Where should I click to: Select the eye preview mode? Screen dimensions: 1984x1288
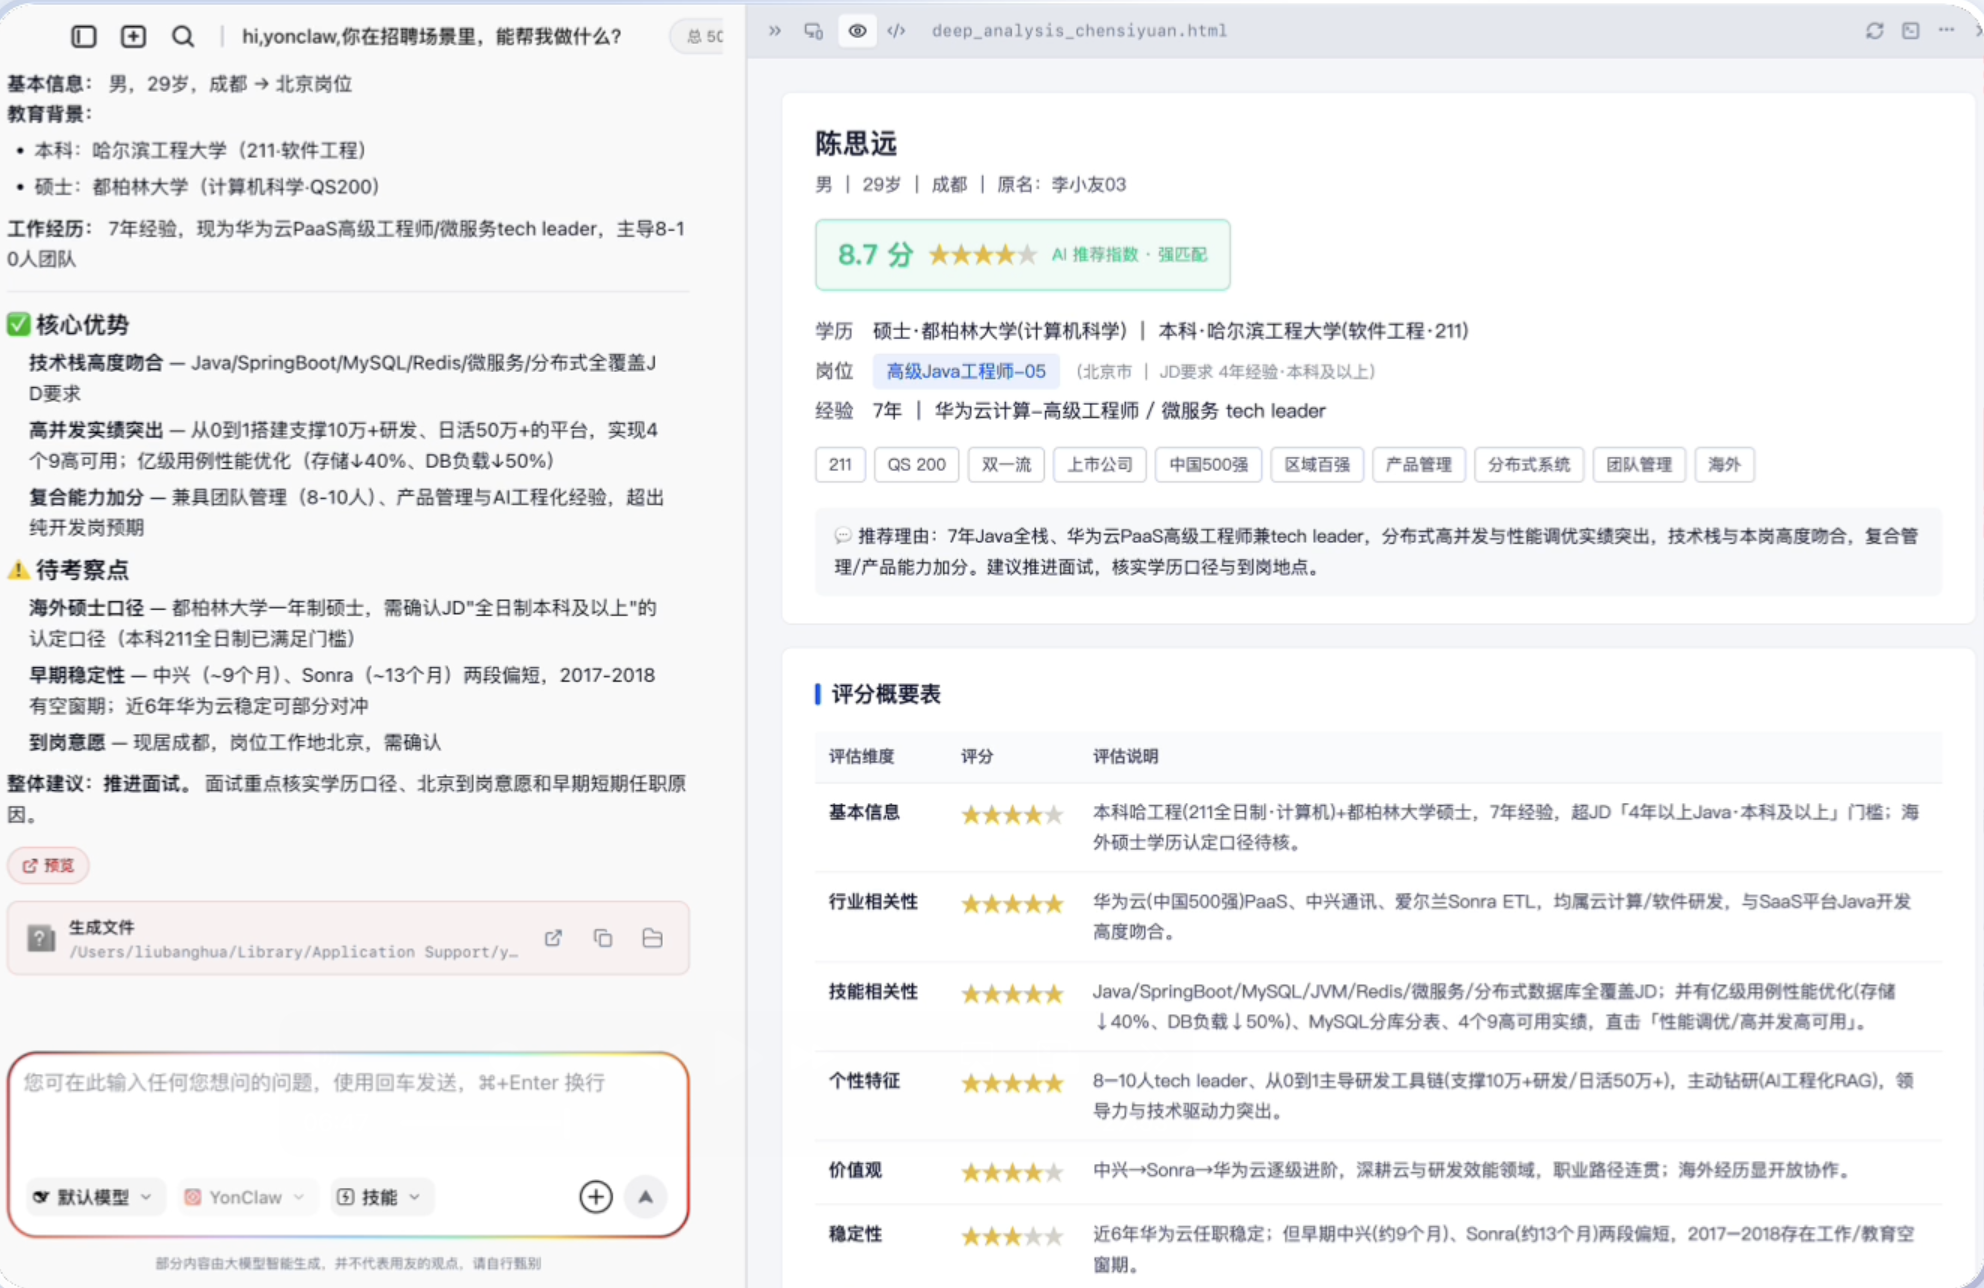(x=857, y=31)
